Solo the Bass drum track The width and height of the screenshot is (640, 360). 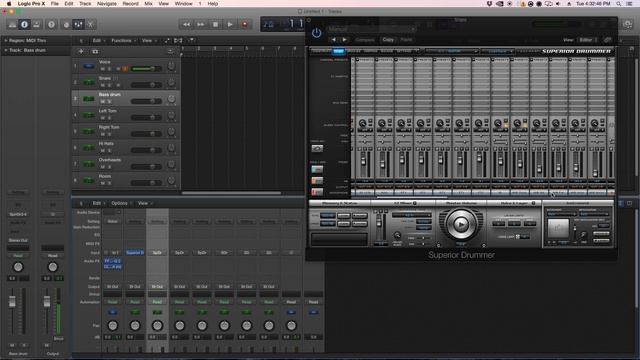(109, 102)
